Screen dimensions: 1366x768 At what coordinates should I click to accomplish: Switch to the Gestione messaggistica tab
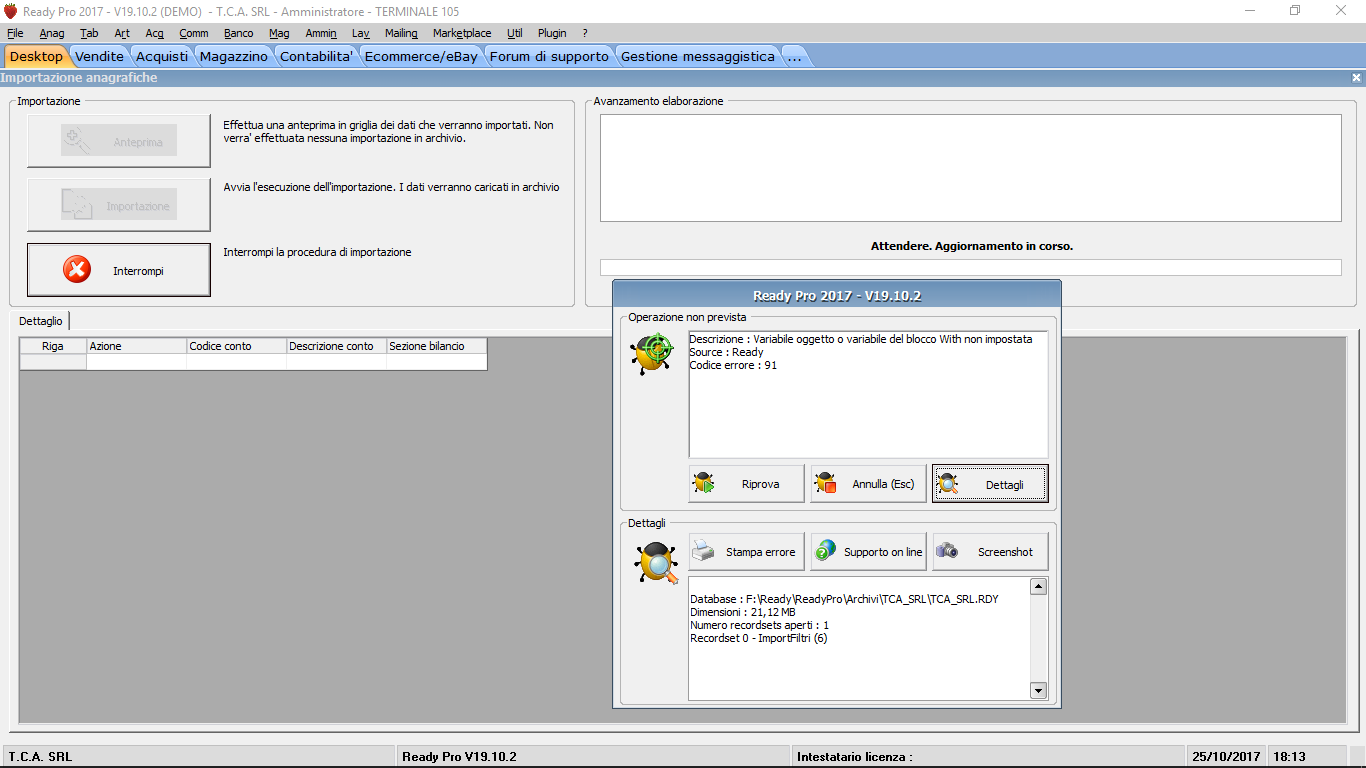pos(698,56)
